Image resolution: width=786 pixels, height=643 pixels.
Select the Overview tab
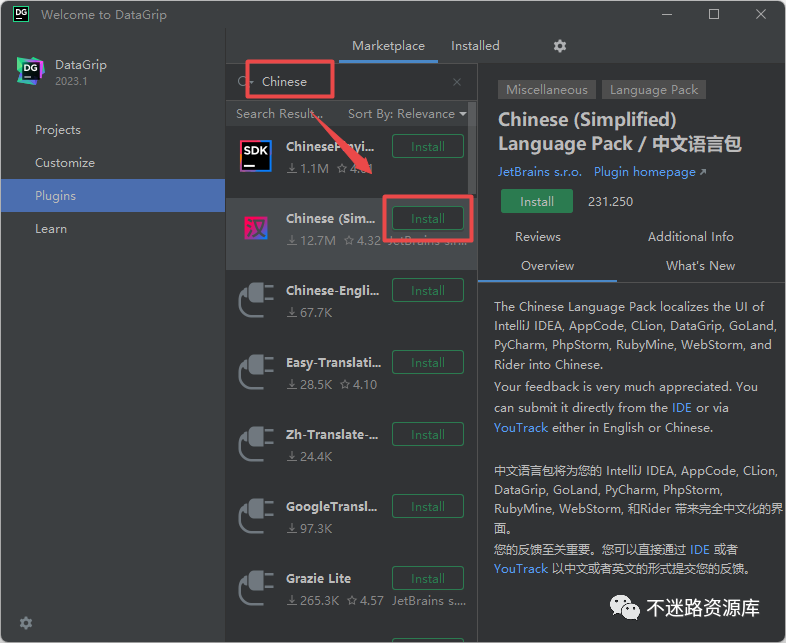[547, 266]
